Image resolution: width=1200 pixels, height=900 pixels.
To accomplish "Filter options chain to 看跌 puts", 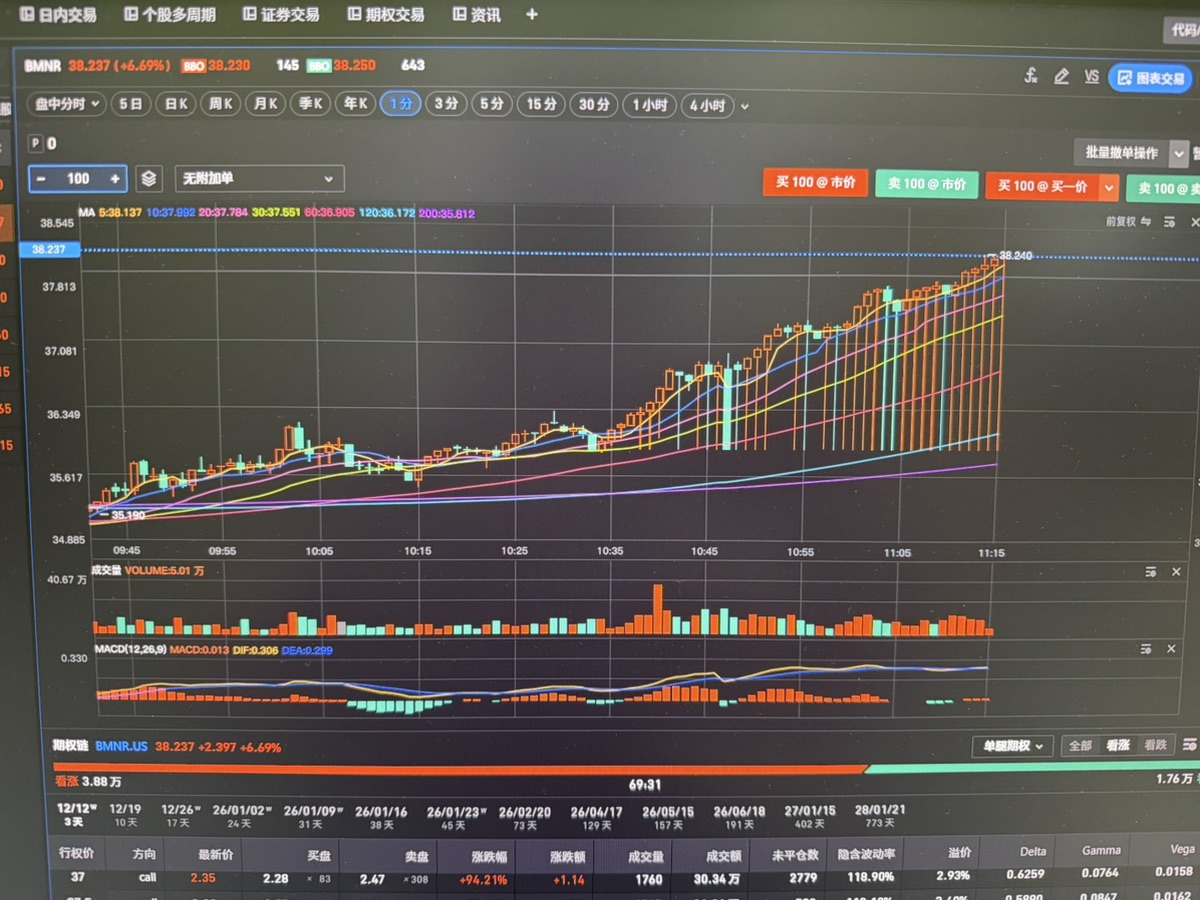I will tap(1155, 746).
